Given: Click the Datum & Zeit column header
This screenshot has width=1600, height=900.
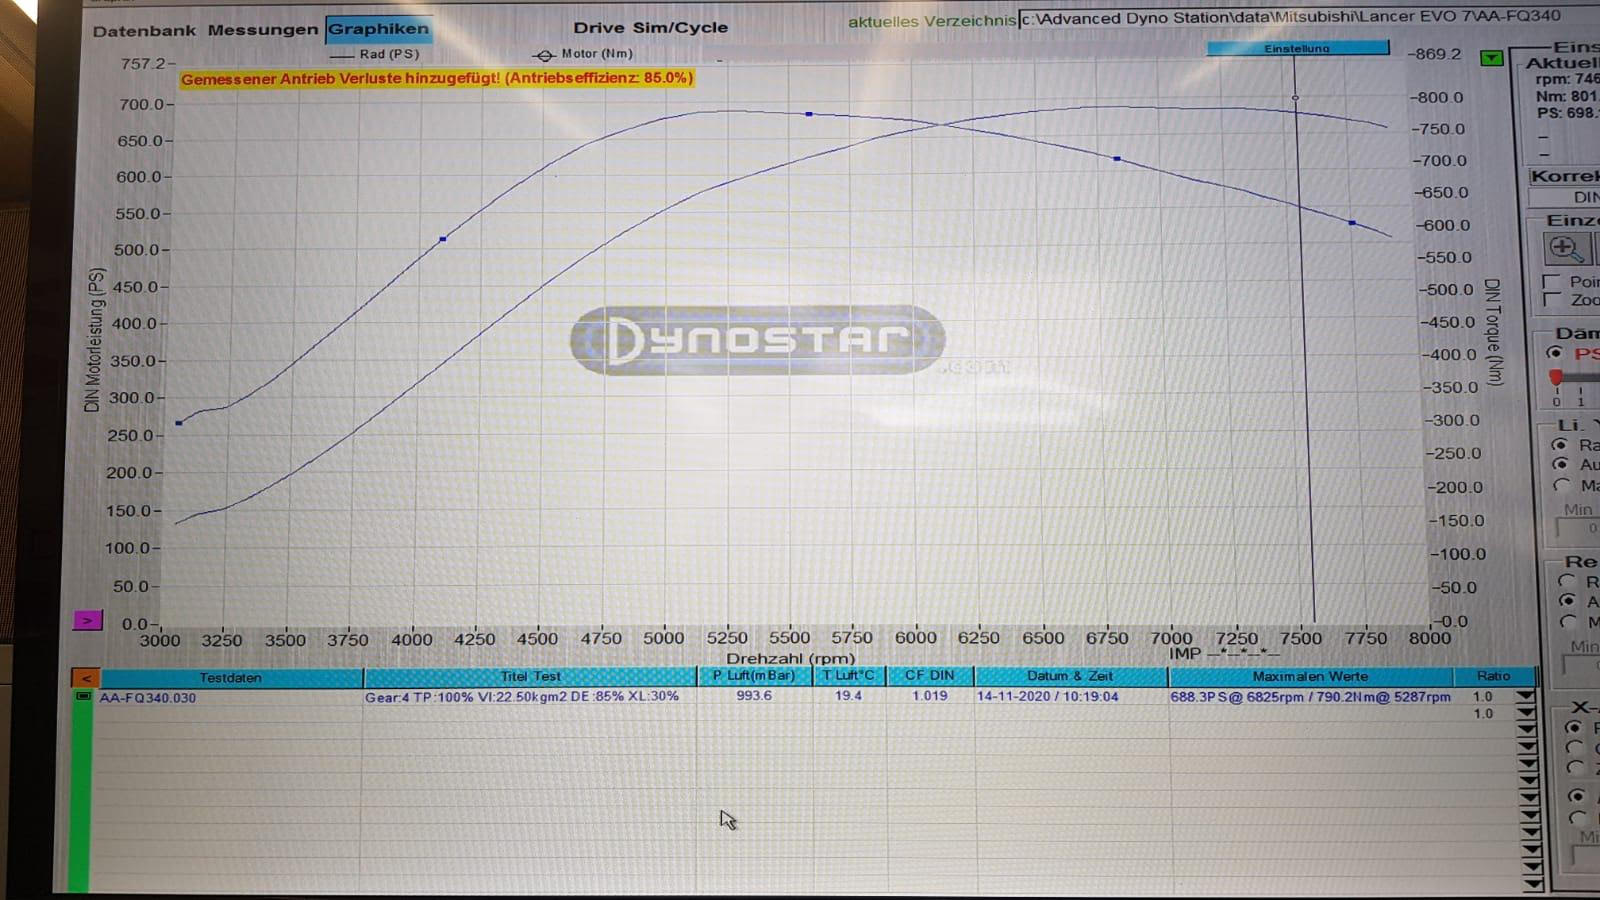Looking at the screenshot, I should pyautogui.click(x=1070, y=675).
